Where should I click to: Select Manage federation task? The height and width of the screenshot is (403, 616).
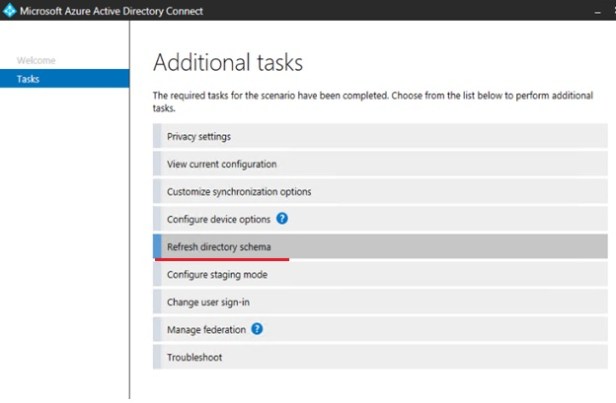(206, 329)
